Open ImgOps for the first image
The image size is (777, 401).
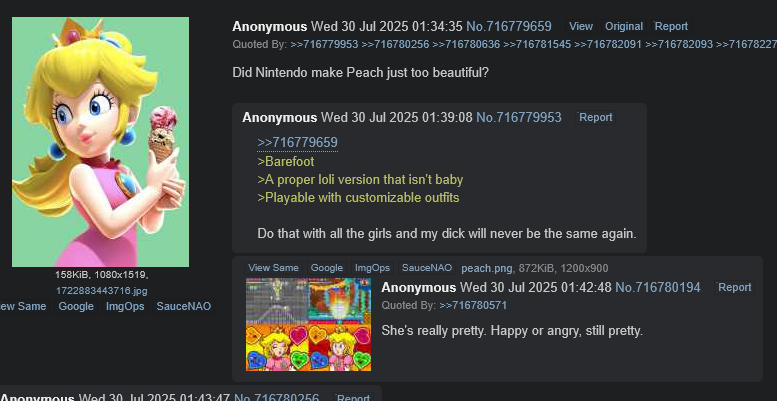[x=125, y=306]
